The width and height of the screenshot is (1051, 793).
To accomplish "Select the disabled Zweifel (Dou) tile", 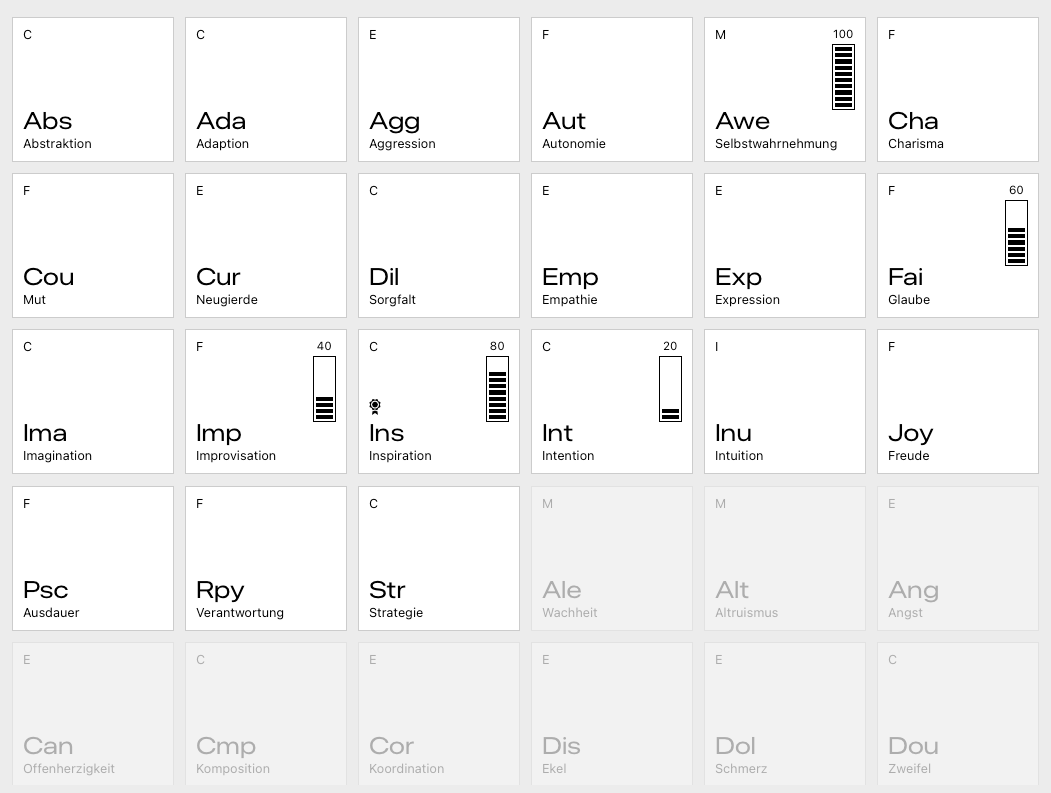I will click(958, 714).
